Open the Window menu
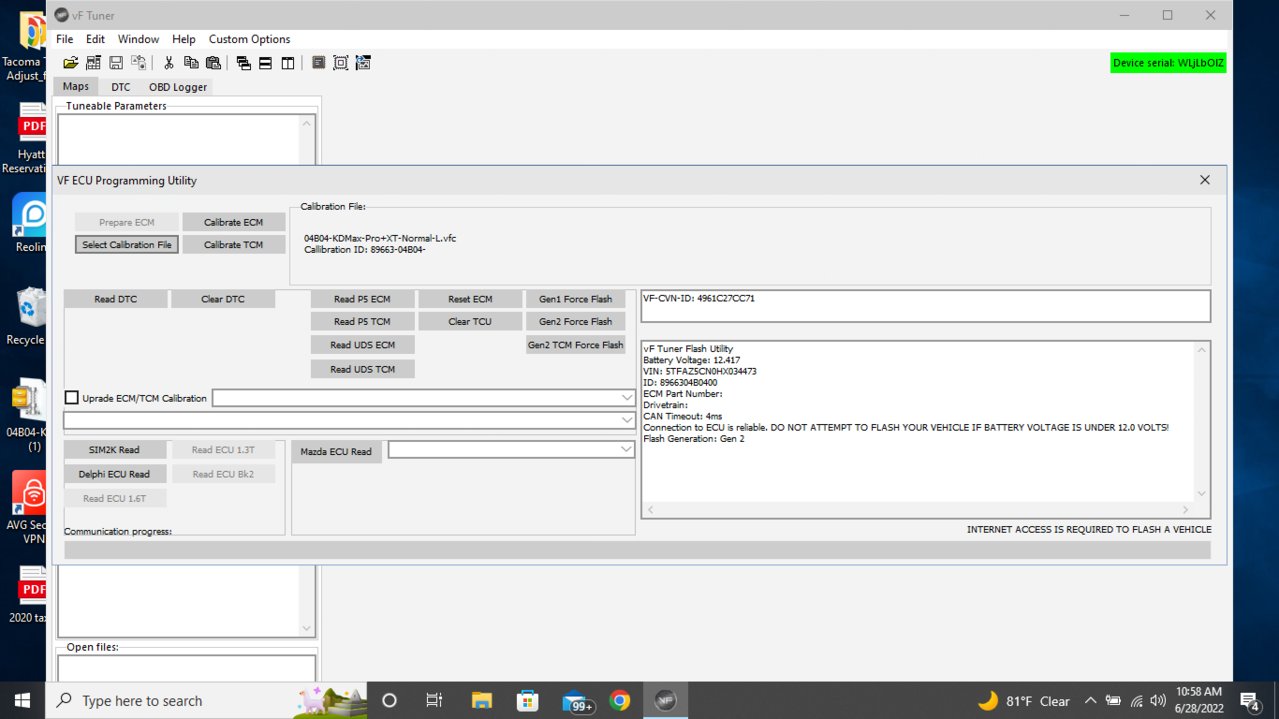 pos(138,39)
